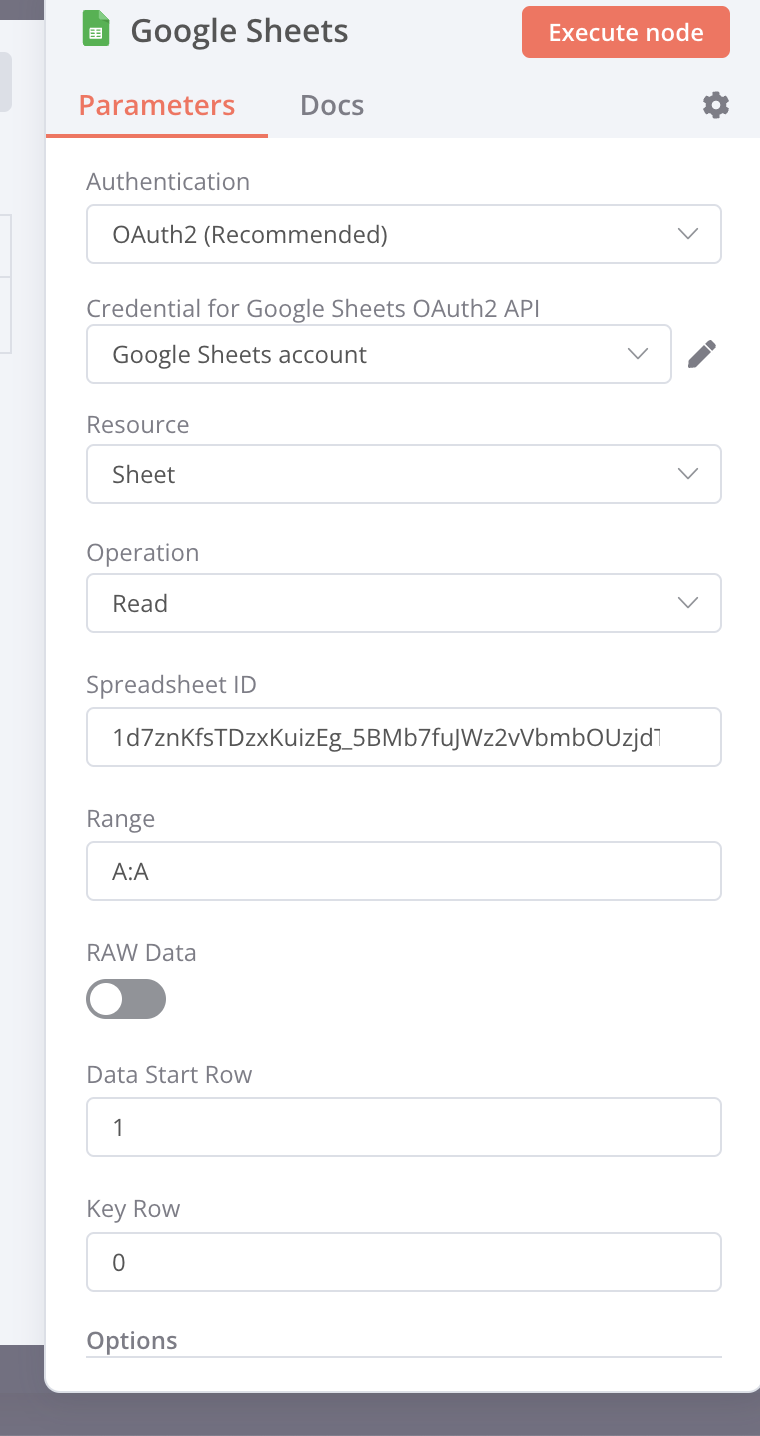Switch to the Parameters tab

[x=157, y=105]
